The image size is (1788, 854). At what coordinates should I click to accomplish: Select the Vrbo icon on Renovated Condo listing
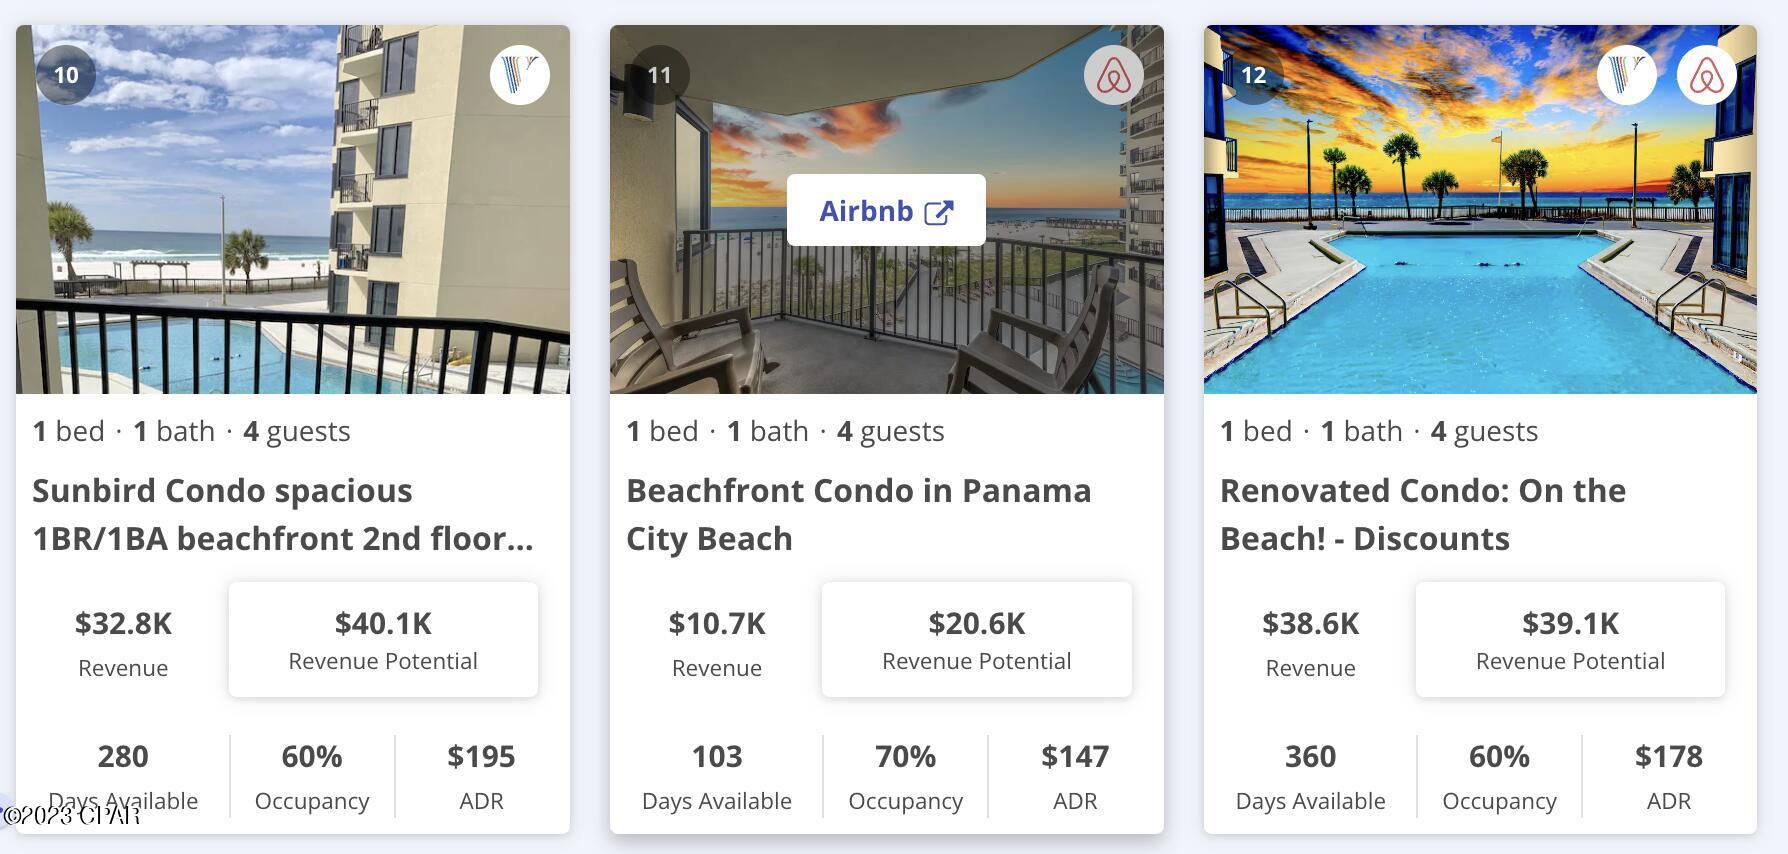coord(1627,74)
